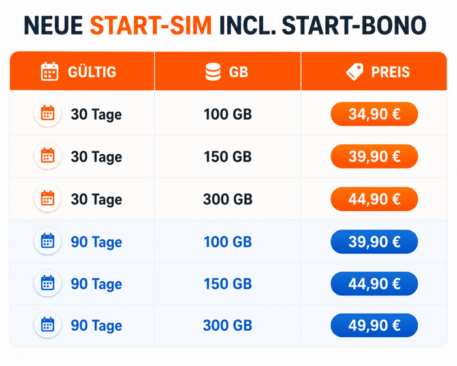The height and width of the screenshot is (366, 457).
Task: Click the blue calendar icon in 300 GB 90 Tage row
Action: click(48, 325)
